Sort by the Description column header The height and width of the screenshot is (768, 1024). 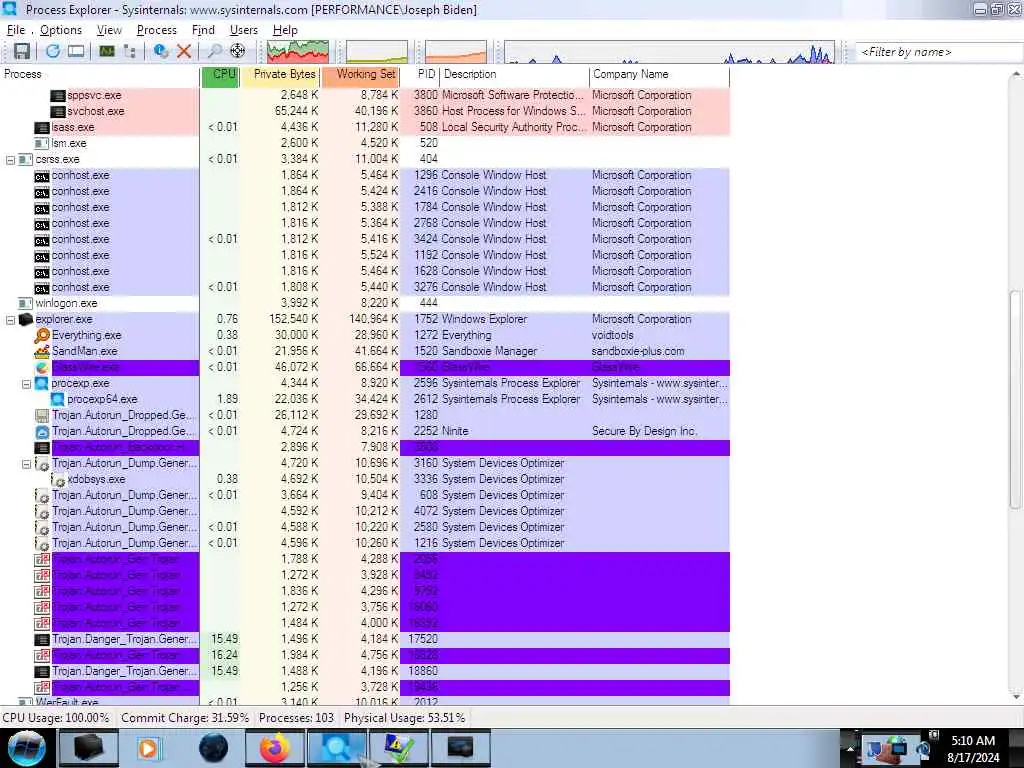(515, 74)
